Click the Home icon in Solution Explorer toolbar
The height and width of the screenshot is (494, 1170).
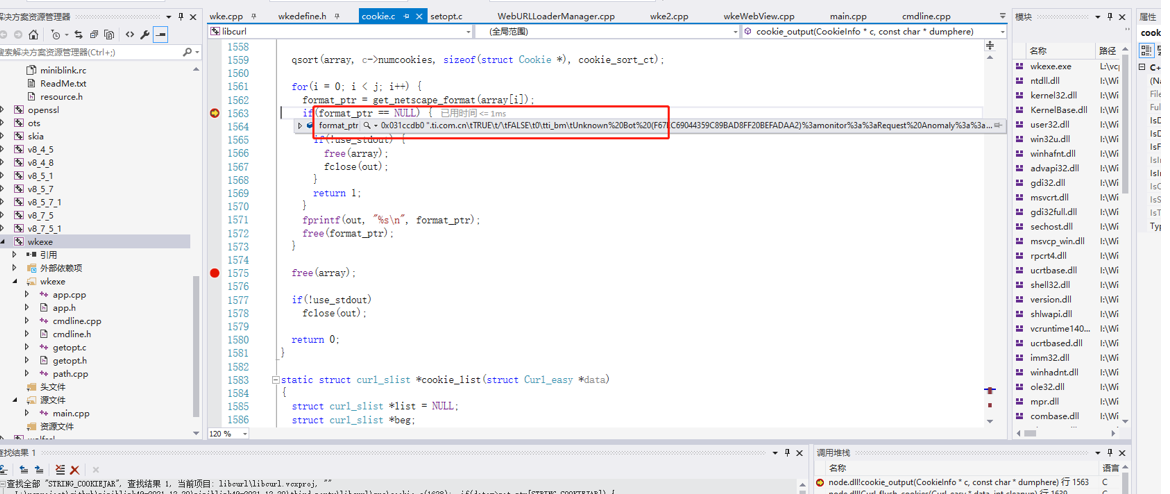click(34, 34)
